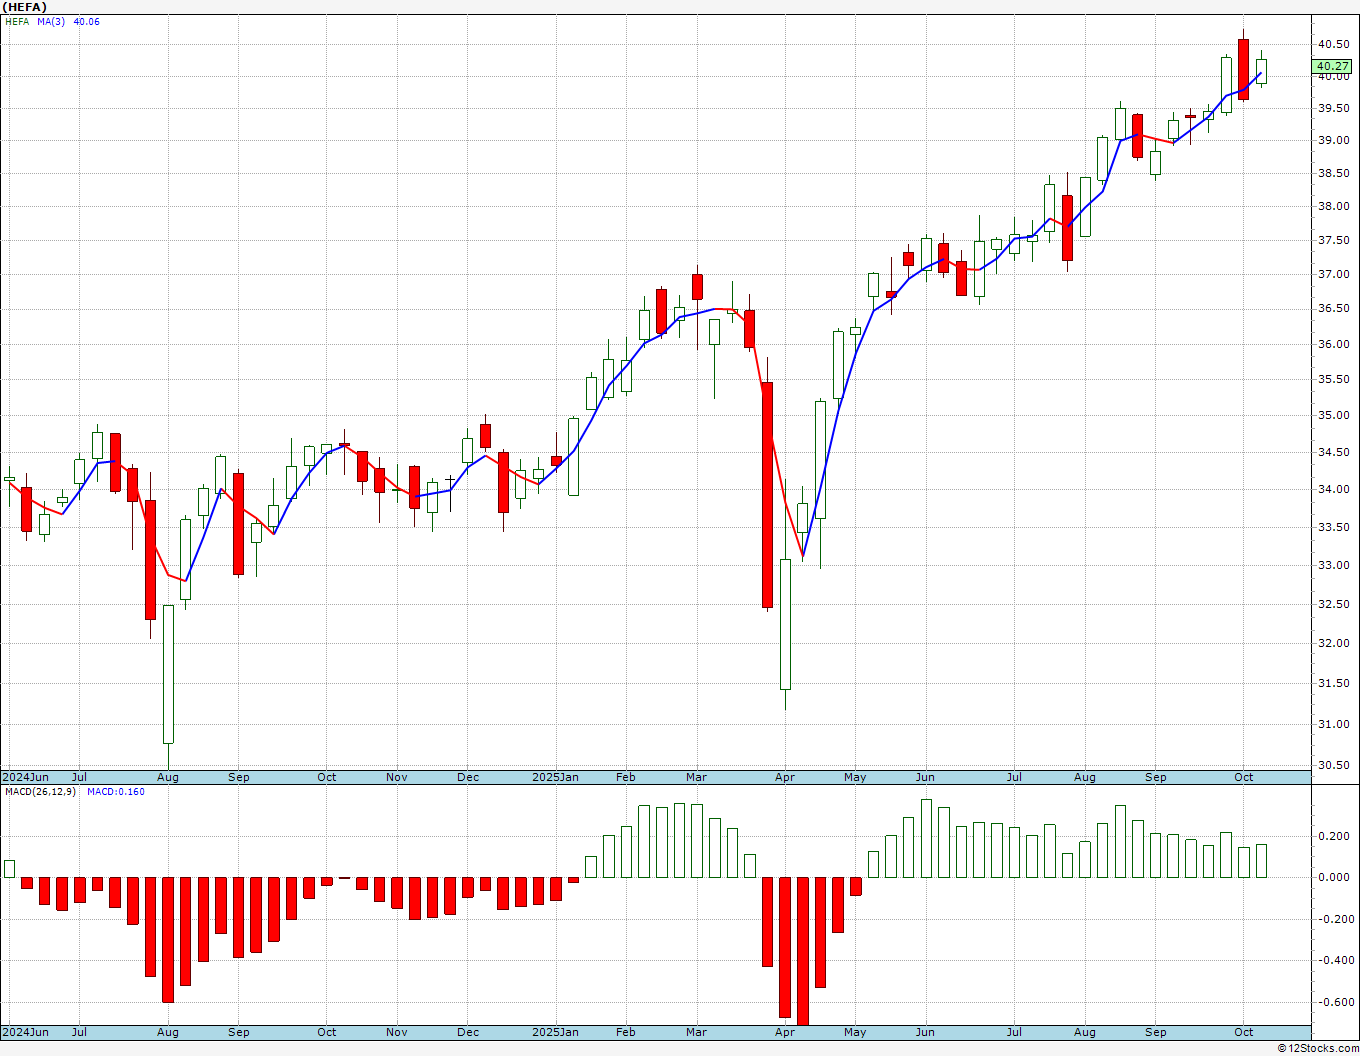Click the (HEFA) chart title
The image size is (1360, 1056).
25,7
